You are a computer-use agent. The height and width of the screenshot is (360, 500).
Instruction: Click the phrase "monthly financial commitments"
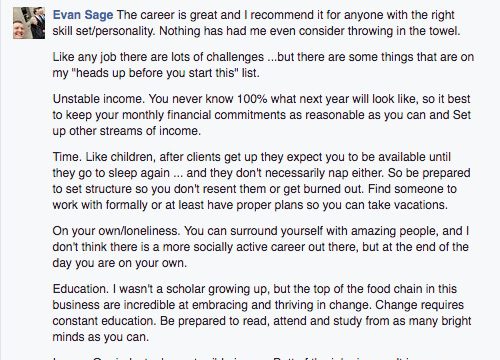coord(204,115)
